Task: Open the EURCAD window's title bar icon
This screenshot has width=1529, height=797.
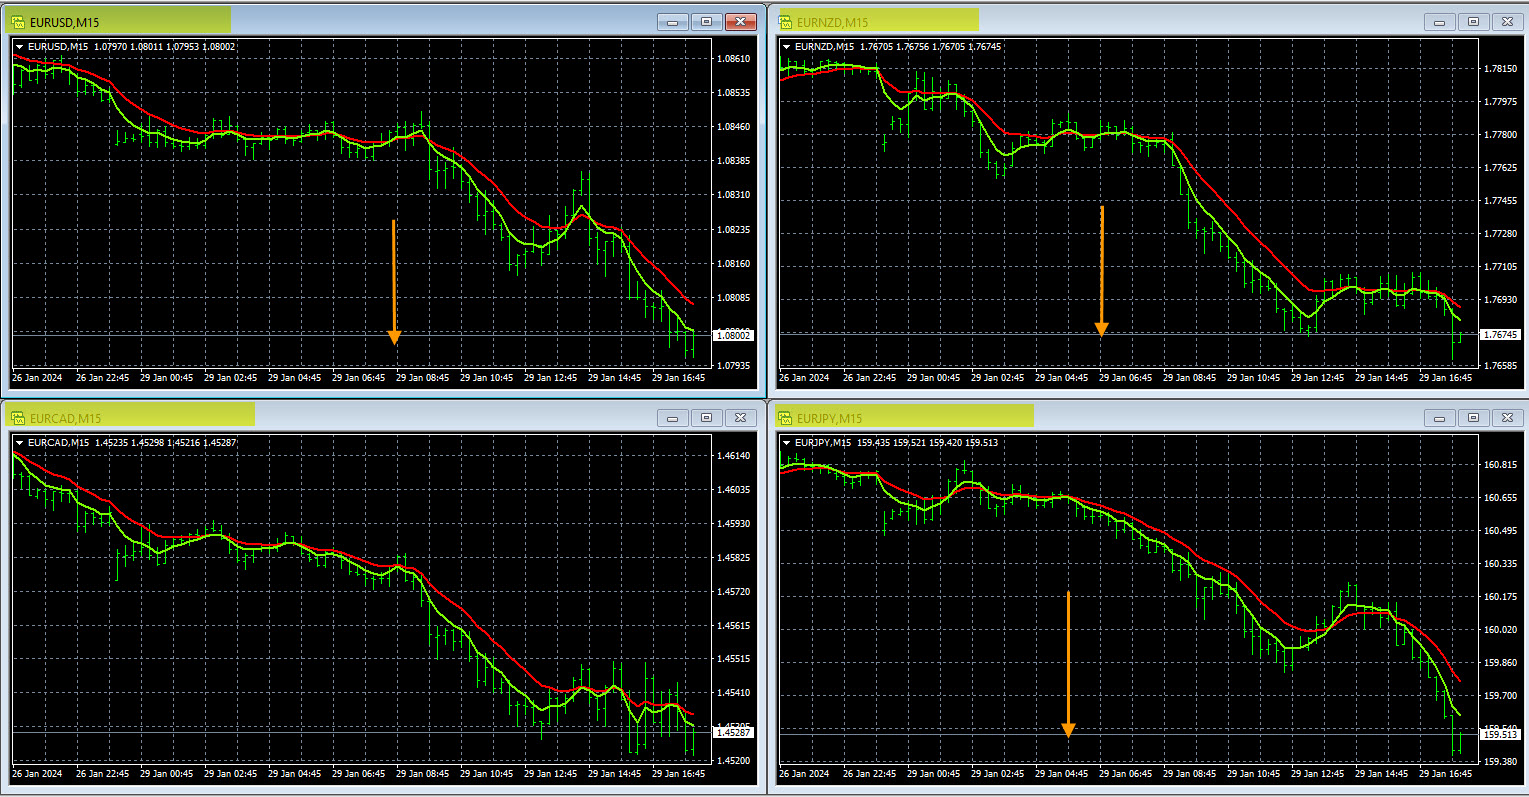Action: (x=18, y=417)
